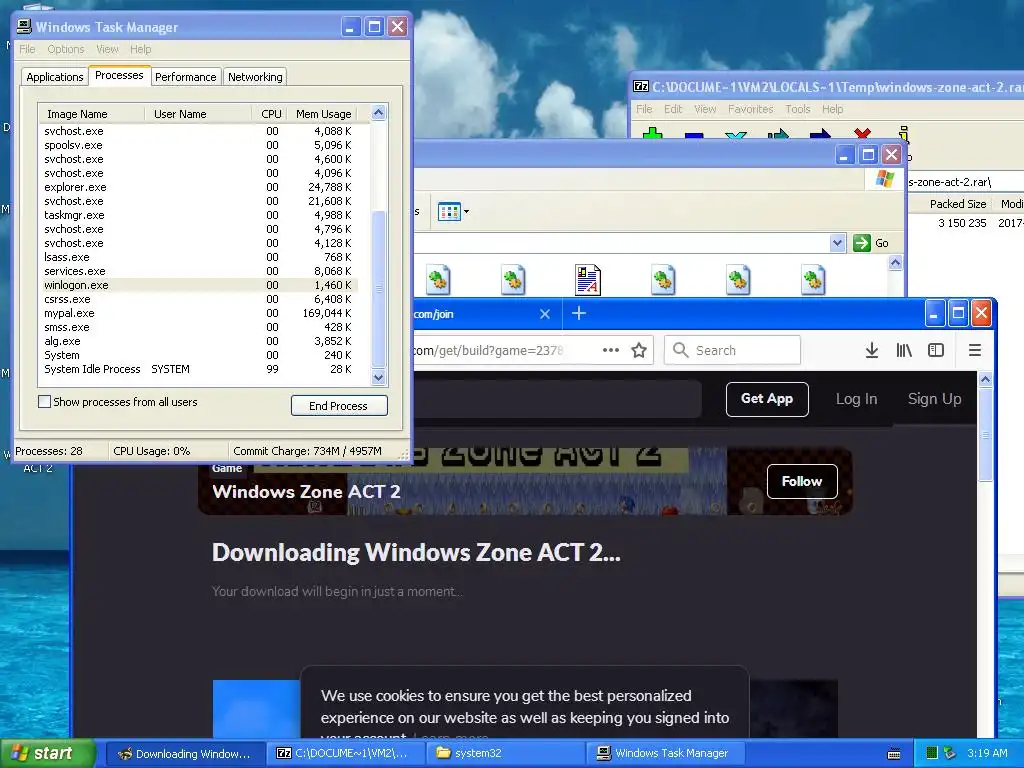Click 7-Zip Add green plus icon
This screenshot has width=1024, height=768.
click(652, 134)
